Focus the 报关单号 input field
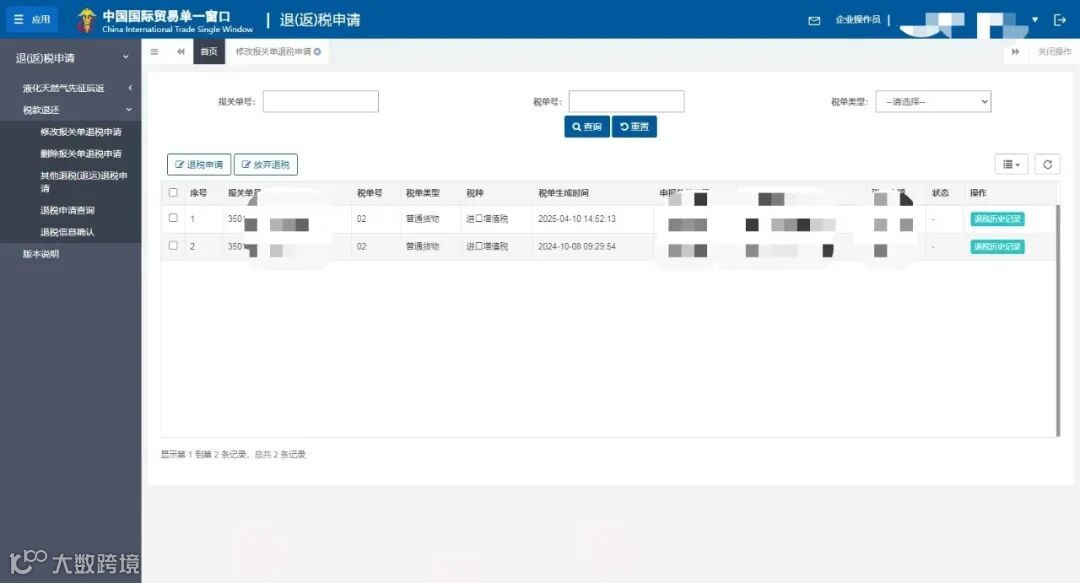This screenshot has width=1080, height=583. [x=320, y=101]
